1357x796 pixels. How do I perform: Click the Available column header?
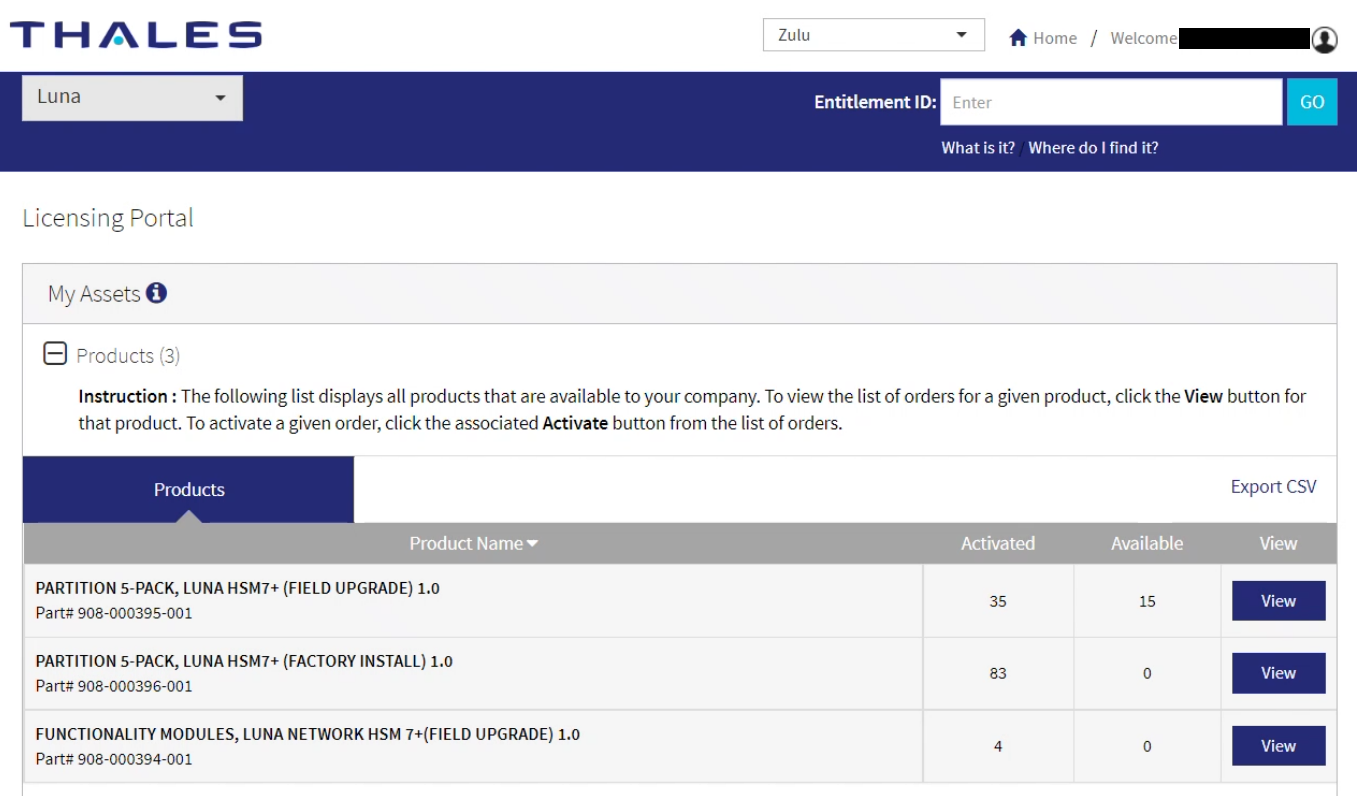[x=1147, y=543]
